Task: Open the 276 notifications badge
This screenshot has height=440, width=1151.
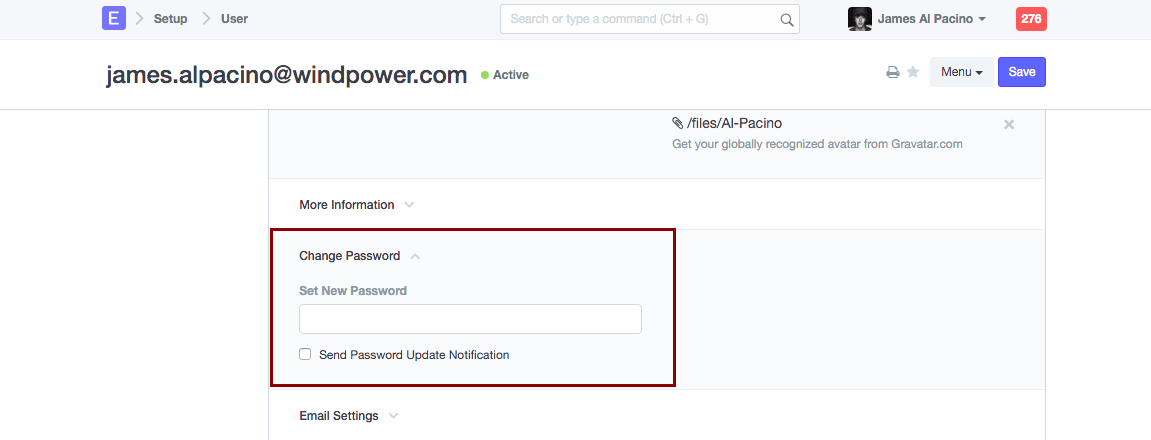Action: pos(1031,19)
